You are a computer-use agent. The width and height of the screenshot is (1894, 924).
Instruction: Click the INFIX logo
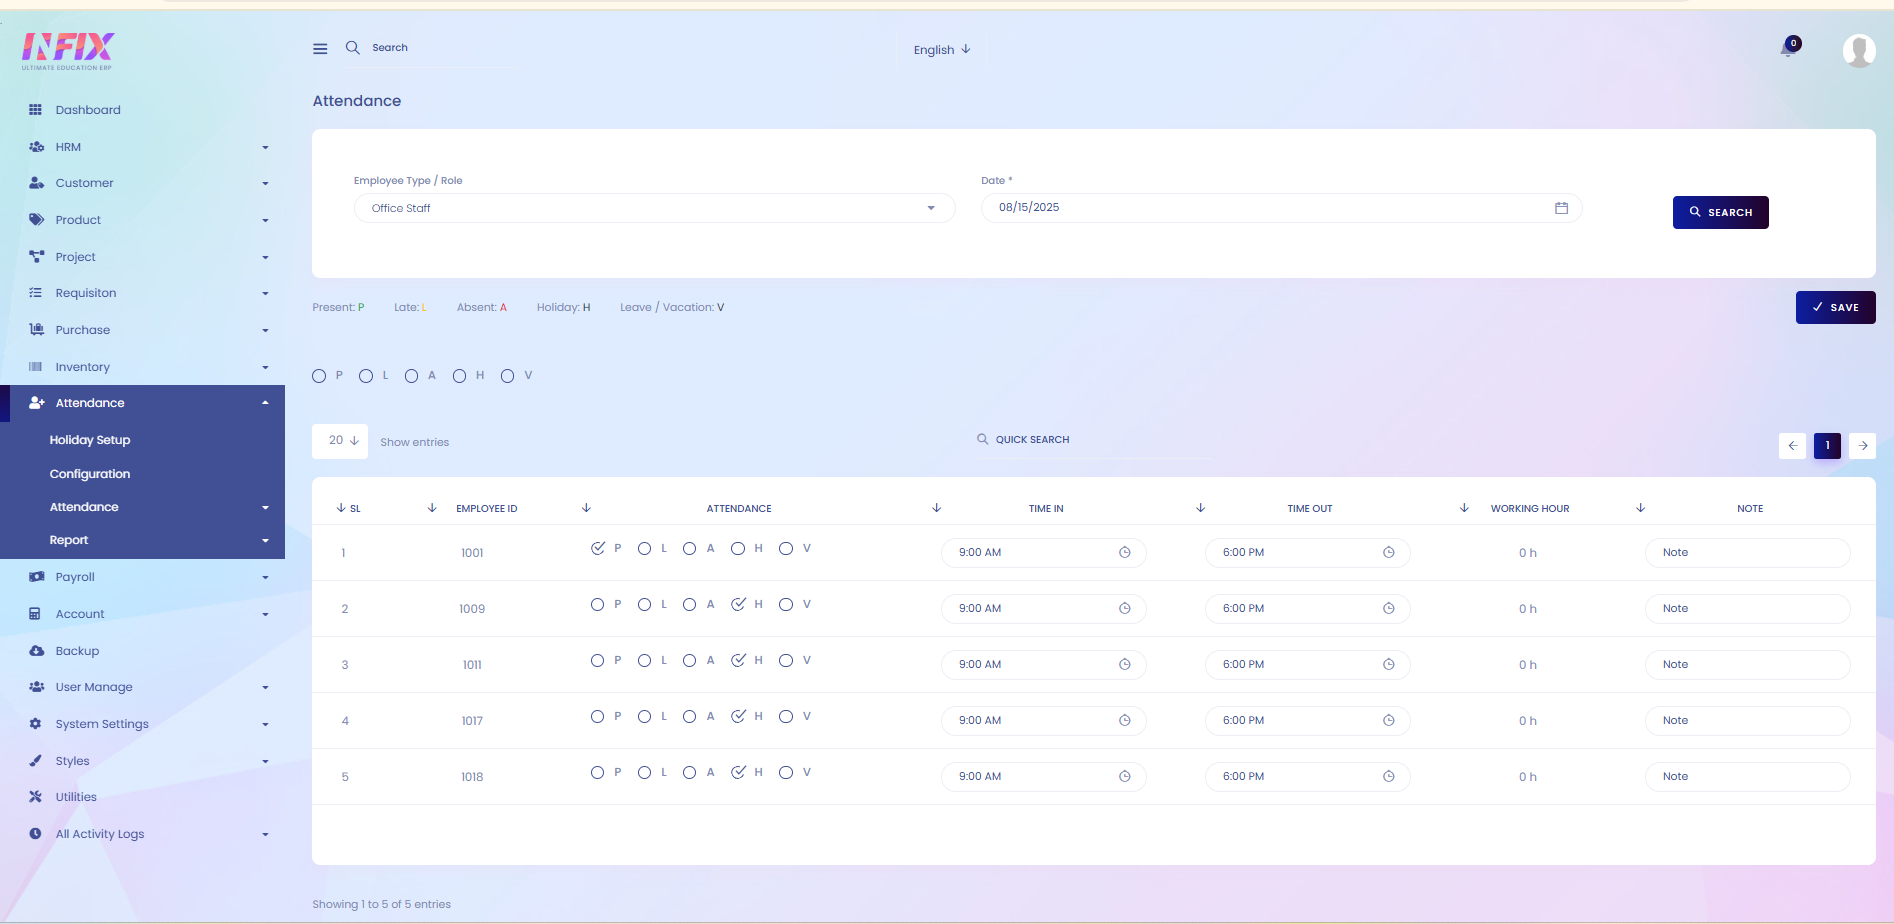(x=68, y=50)
